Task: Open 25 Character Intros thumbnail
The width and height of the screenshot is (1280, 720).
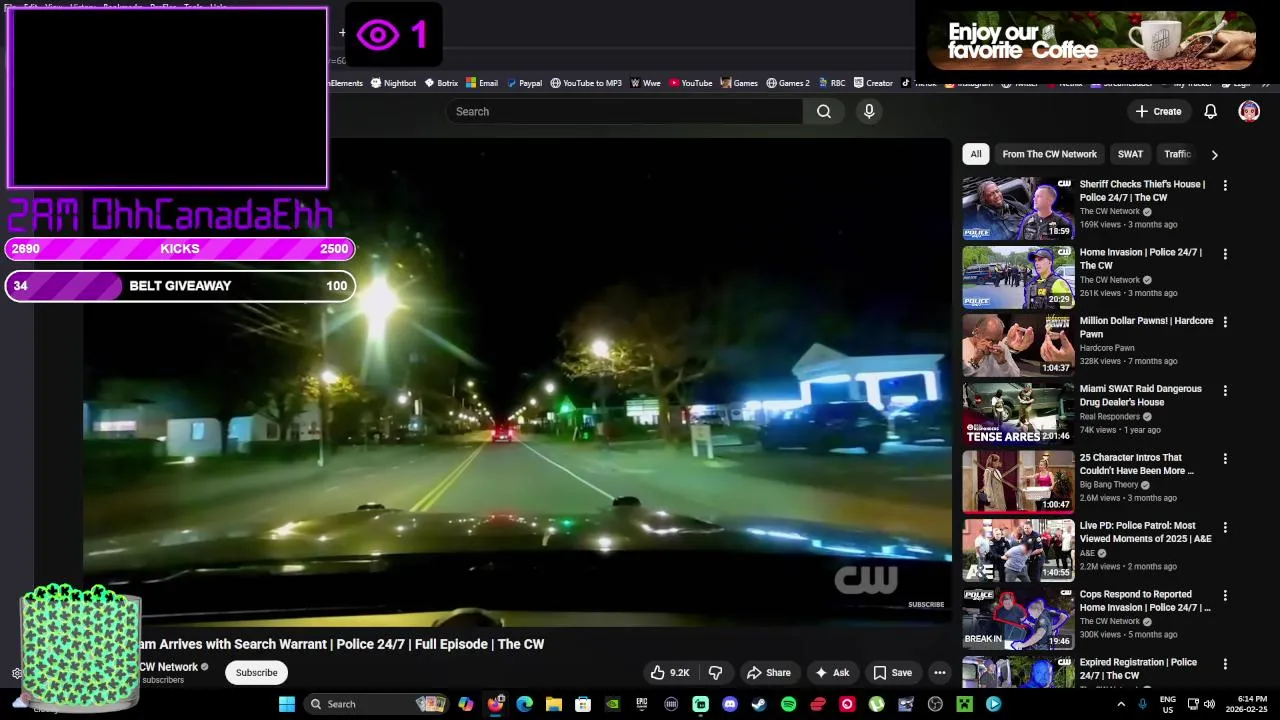Action: [1018, 482]
